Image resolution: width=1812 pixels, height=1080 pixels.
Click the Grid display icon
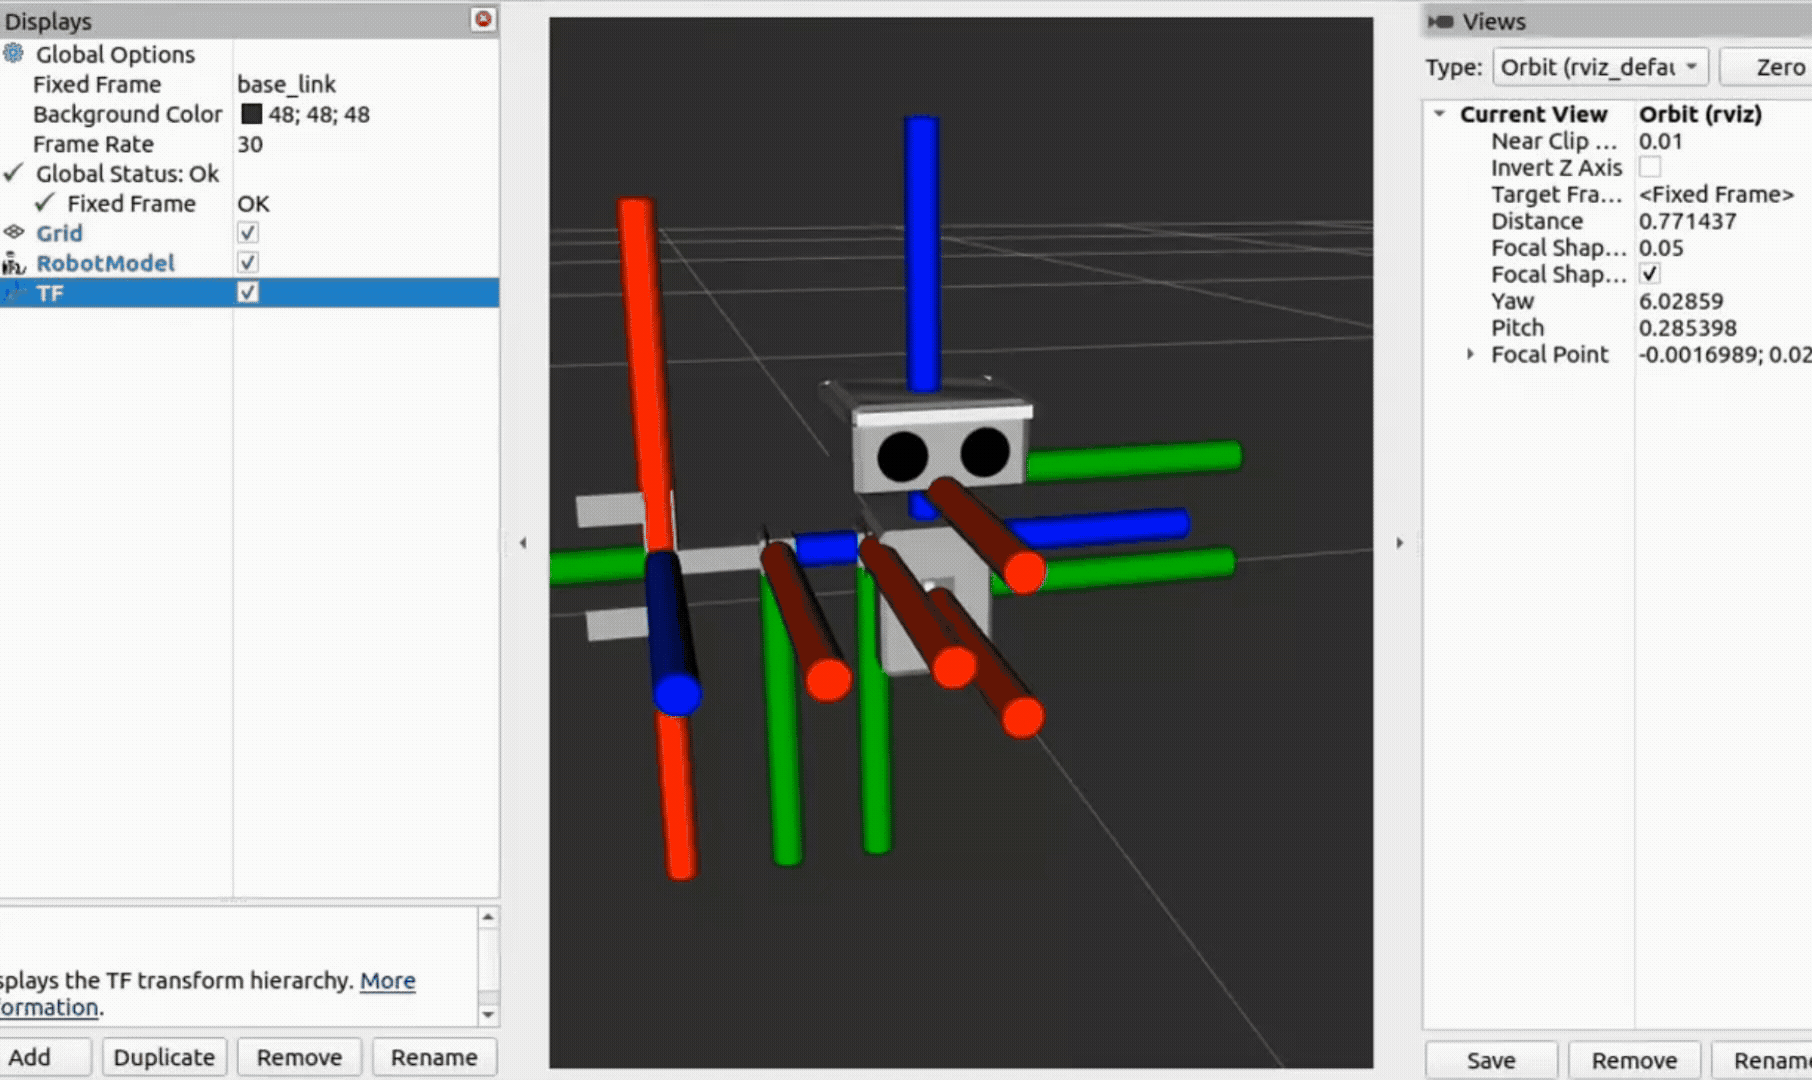[x=13, y=232]
